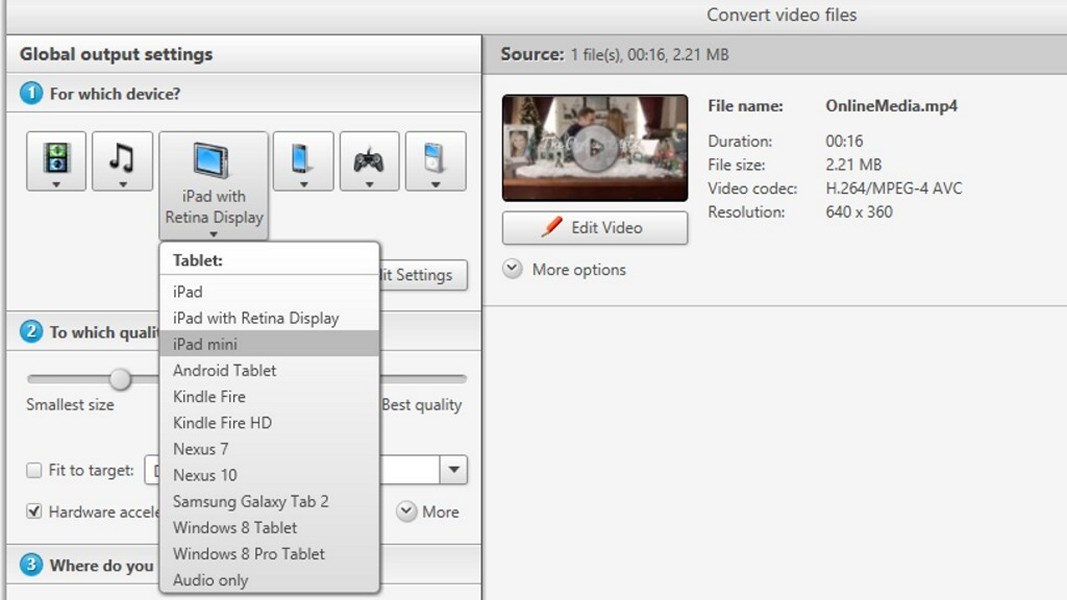Click the Smallest size slider label

[70, 405]
